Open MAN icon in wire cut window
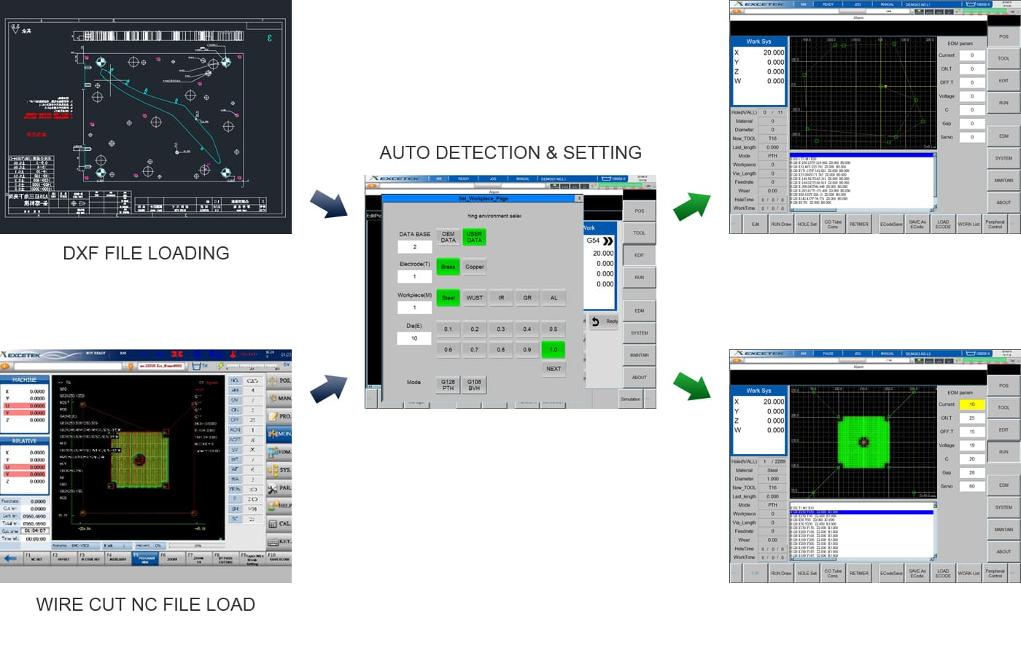The width and height of the screenshot is (1021, 656). tap(279, 398)
